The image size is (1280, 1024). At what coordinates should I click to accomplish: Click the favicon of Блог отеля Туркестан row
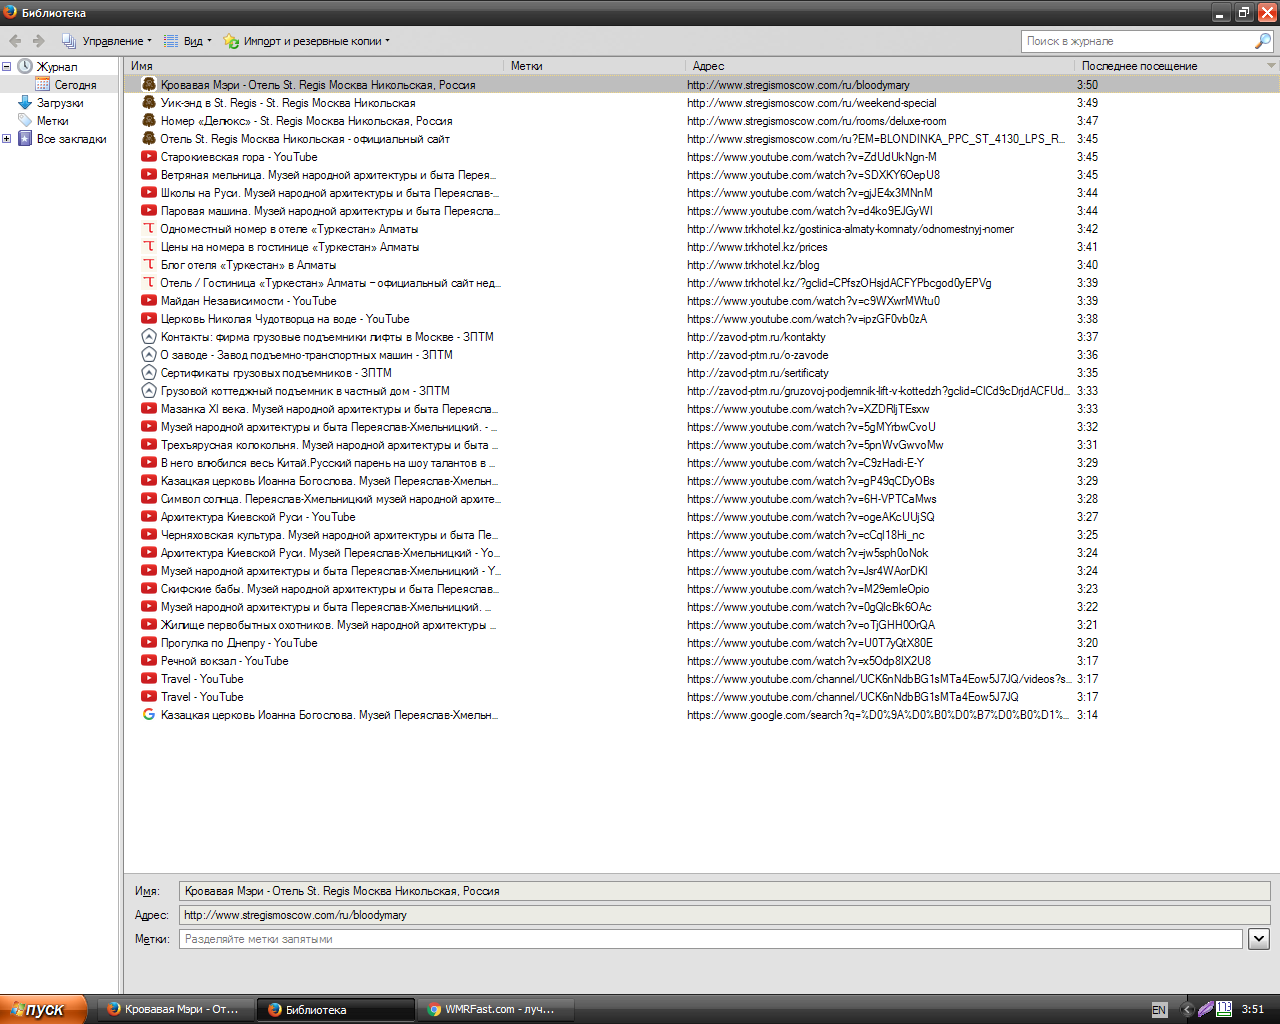click(x=149, y=264)
